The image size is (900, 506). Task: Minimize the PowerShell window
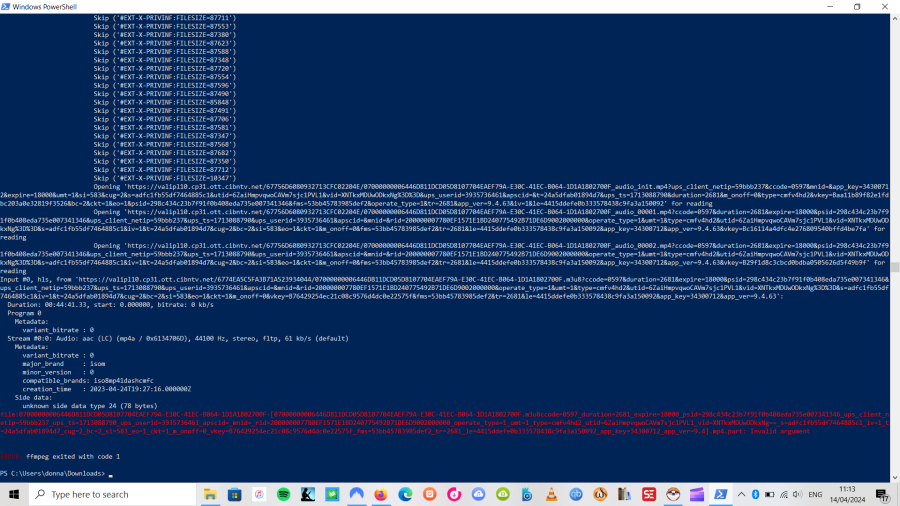[830, 6]
